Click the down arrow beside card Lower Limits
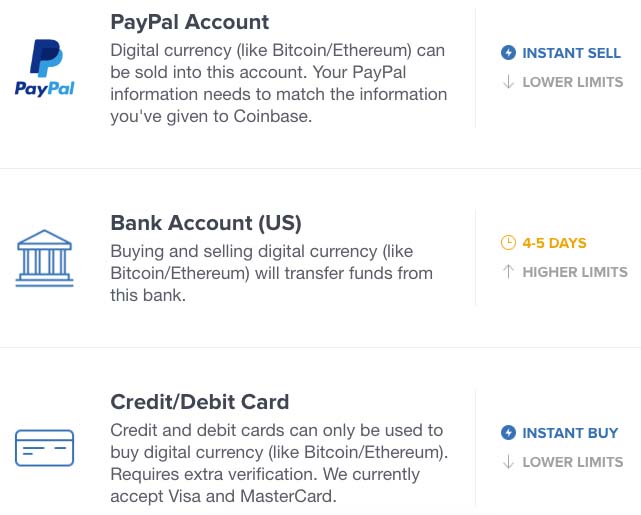The height and width of the screenshot is (515, 641). pos(508,461)
